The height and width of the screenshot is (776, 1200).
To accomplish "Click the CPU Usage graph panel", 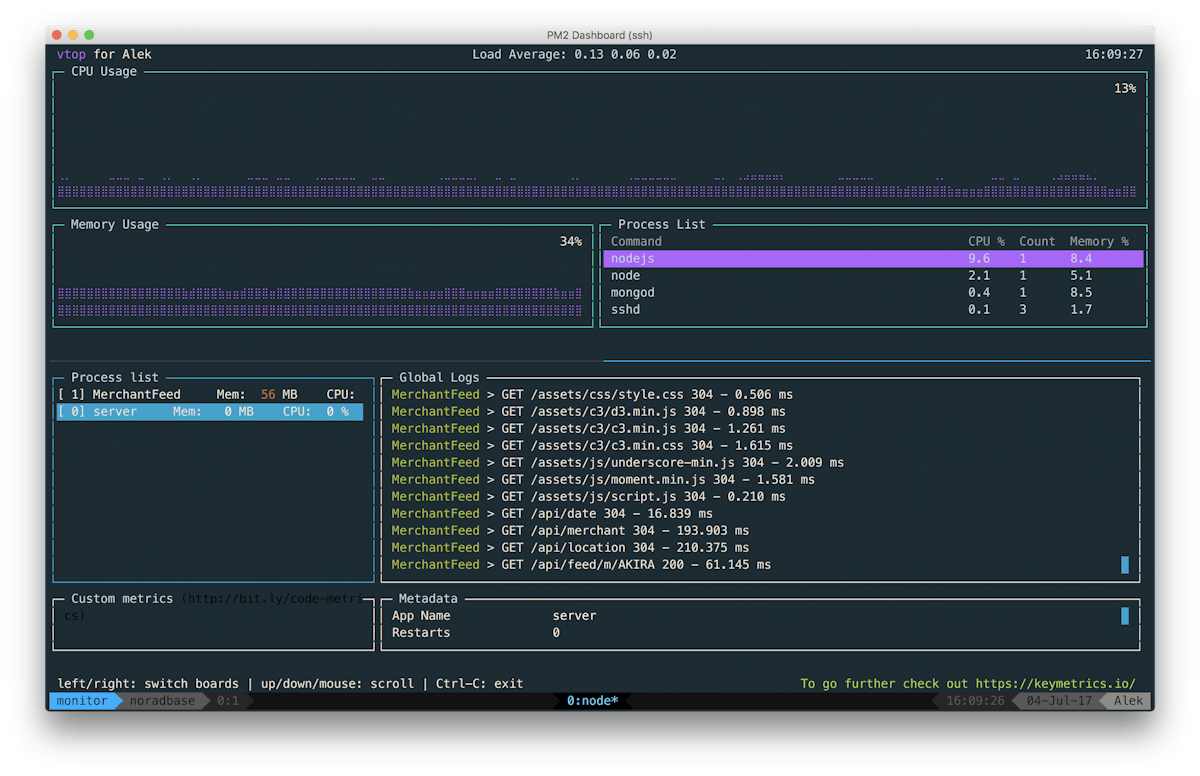I will click(x=600, y=140).
